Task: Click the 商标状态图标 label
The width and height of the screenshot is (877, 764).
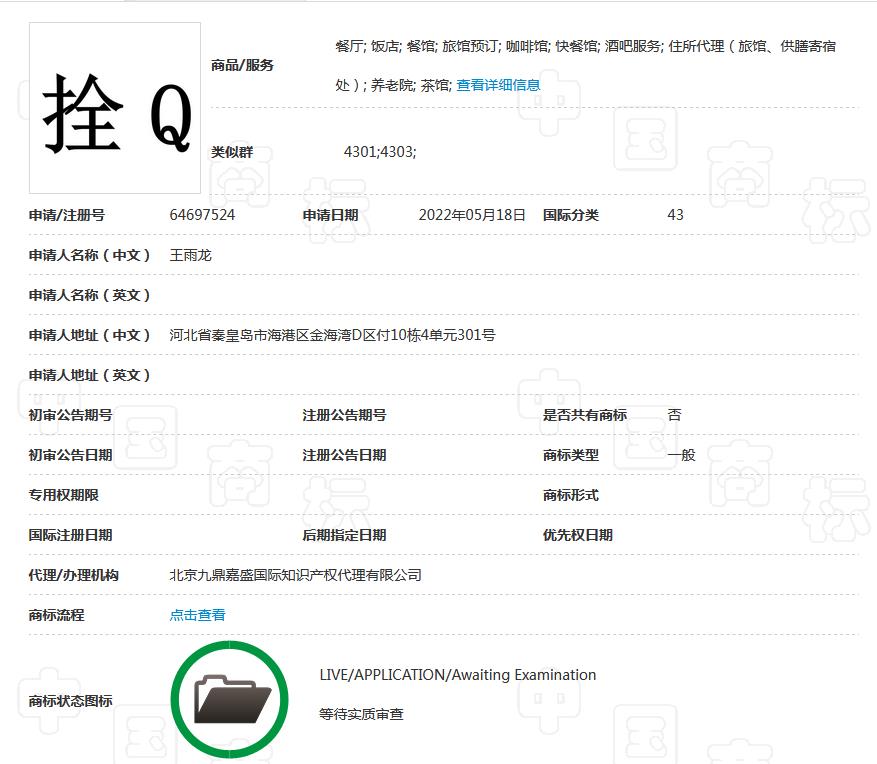Action: (x=70, y=701)
